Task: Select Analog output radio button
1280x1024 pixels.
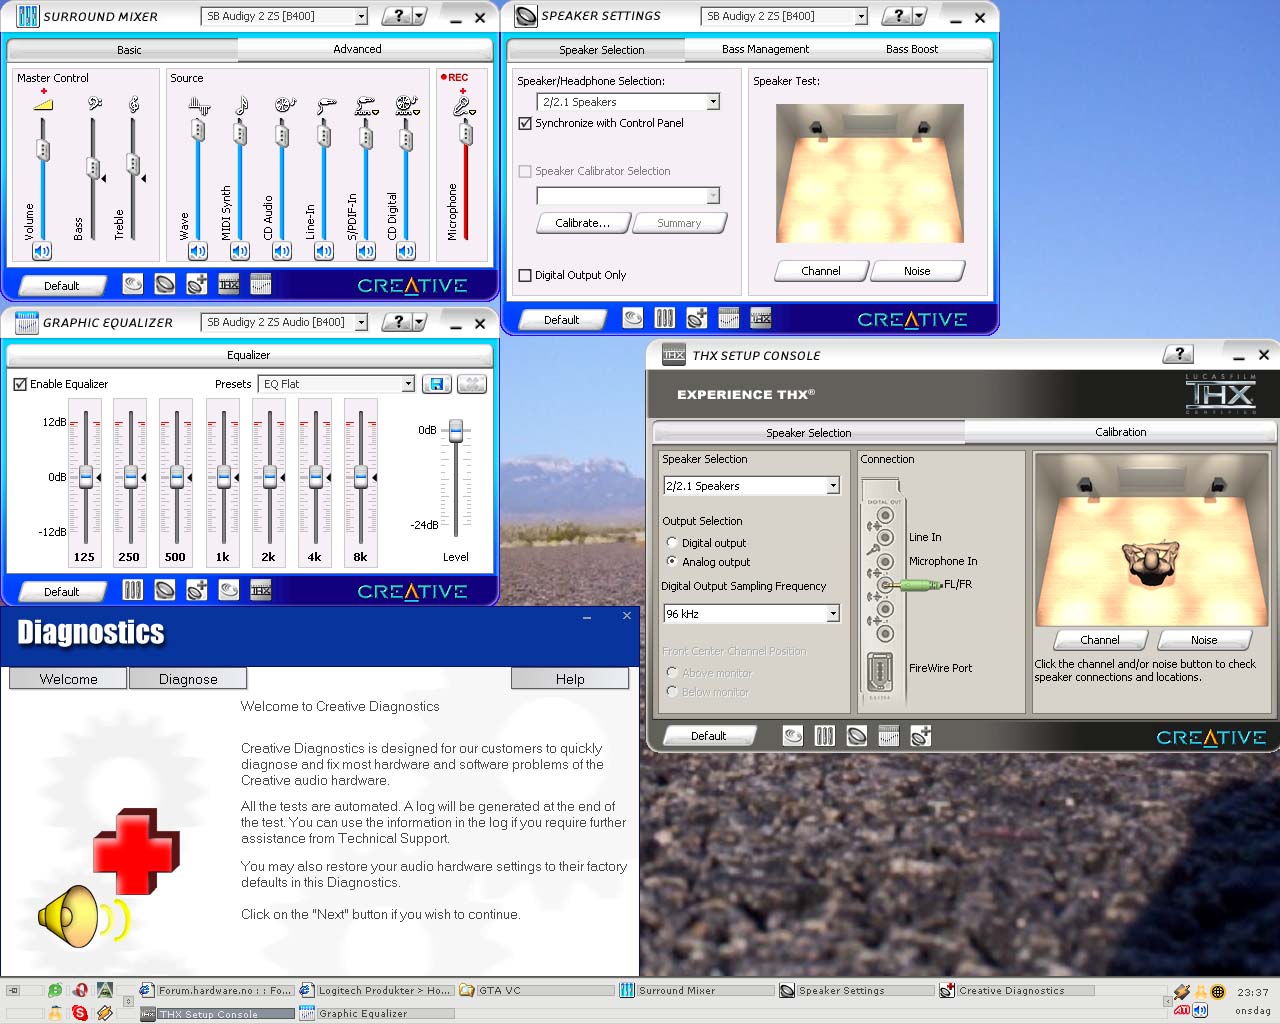Action: (x=672, y=562)
